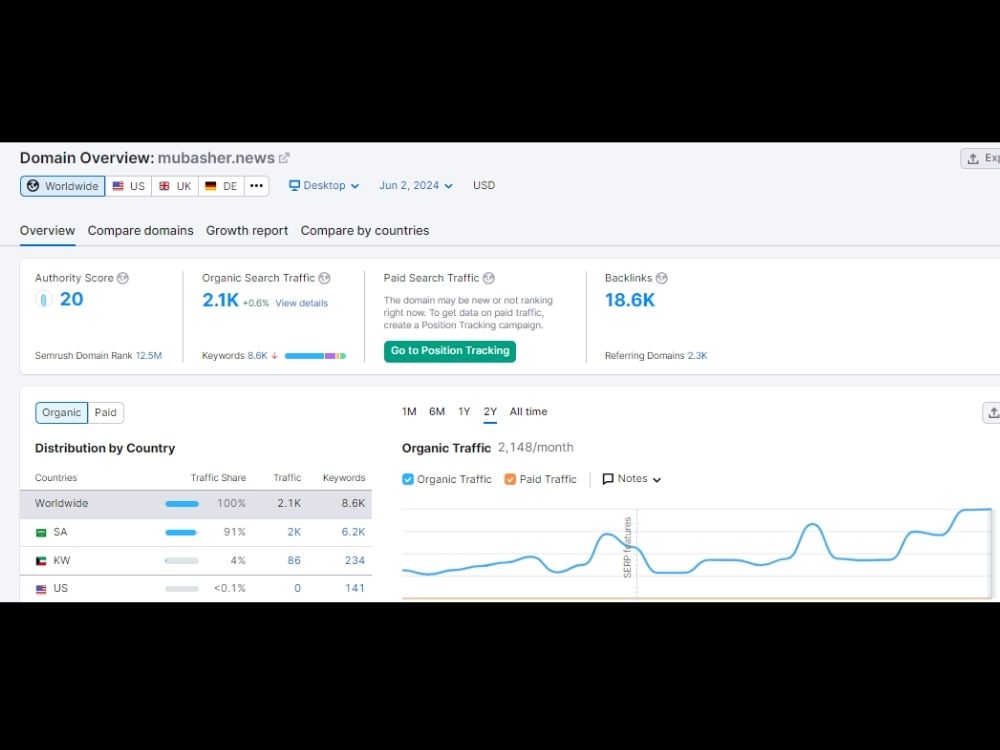
Task: Set chart range to All time
Action: coord(528,412)
